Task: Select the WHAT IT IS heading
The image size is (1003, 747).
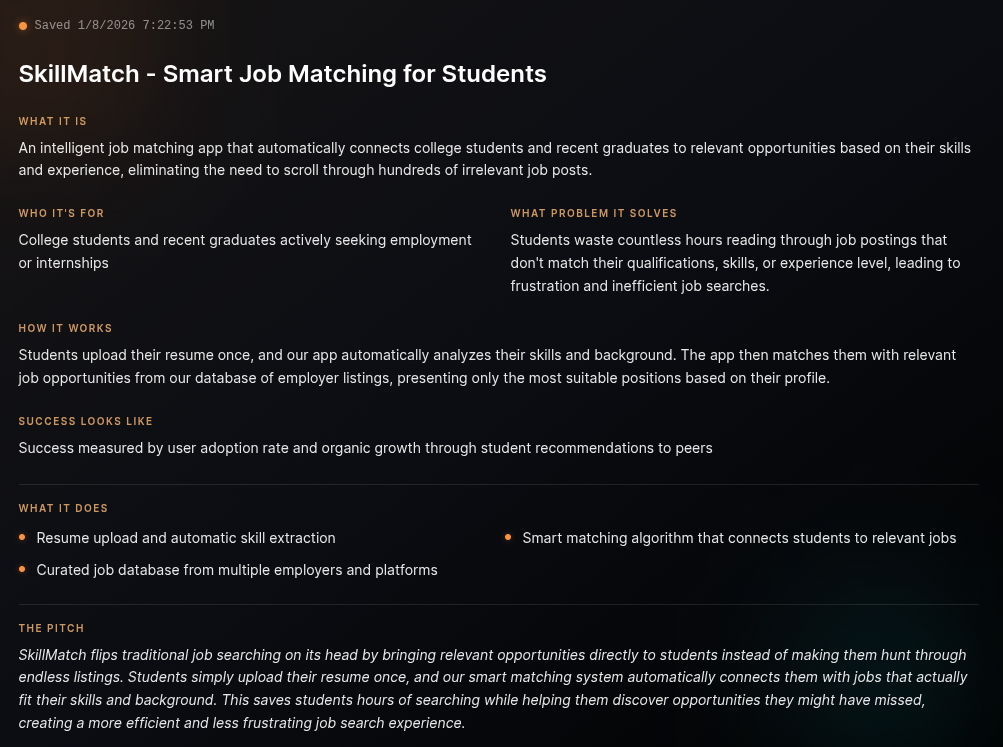Action: click(x=53, y=122)
